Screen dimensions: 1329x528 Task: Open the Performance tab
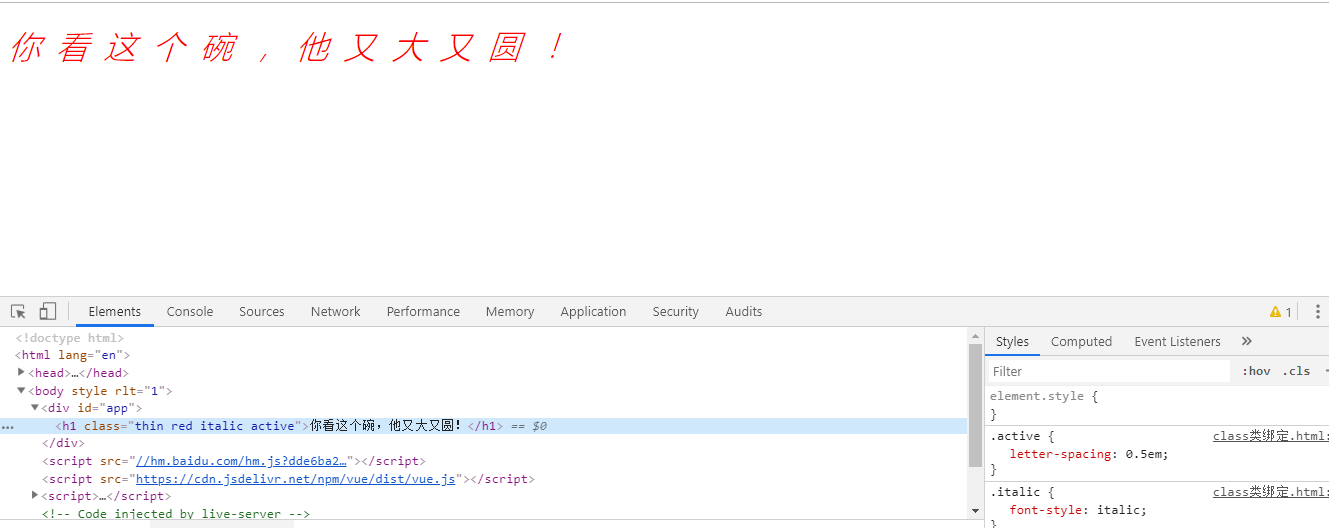423,312
